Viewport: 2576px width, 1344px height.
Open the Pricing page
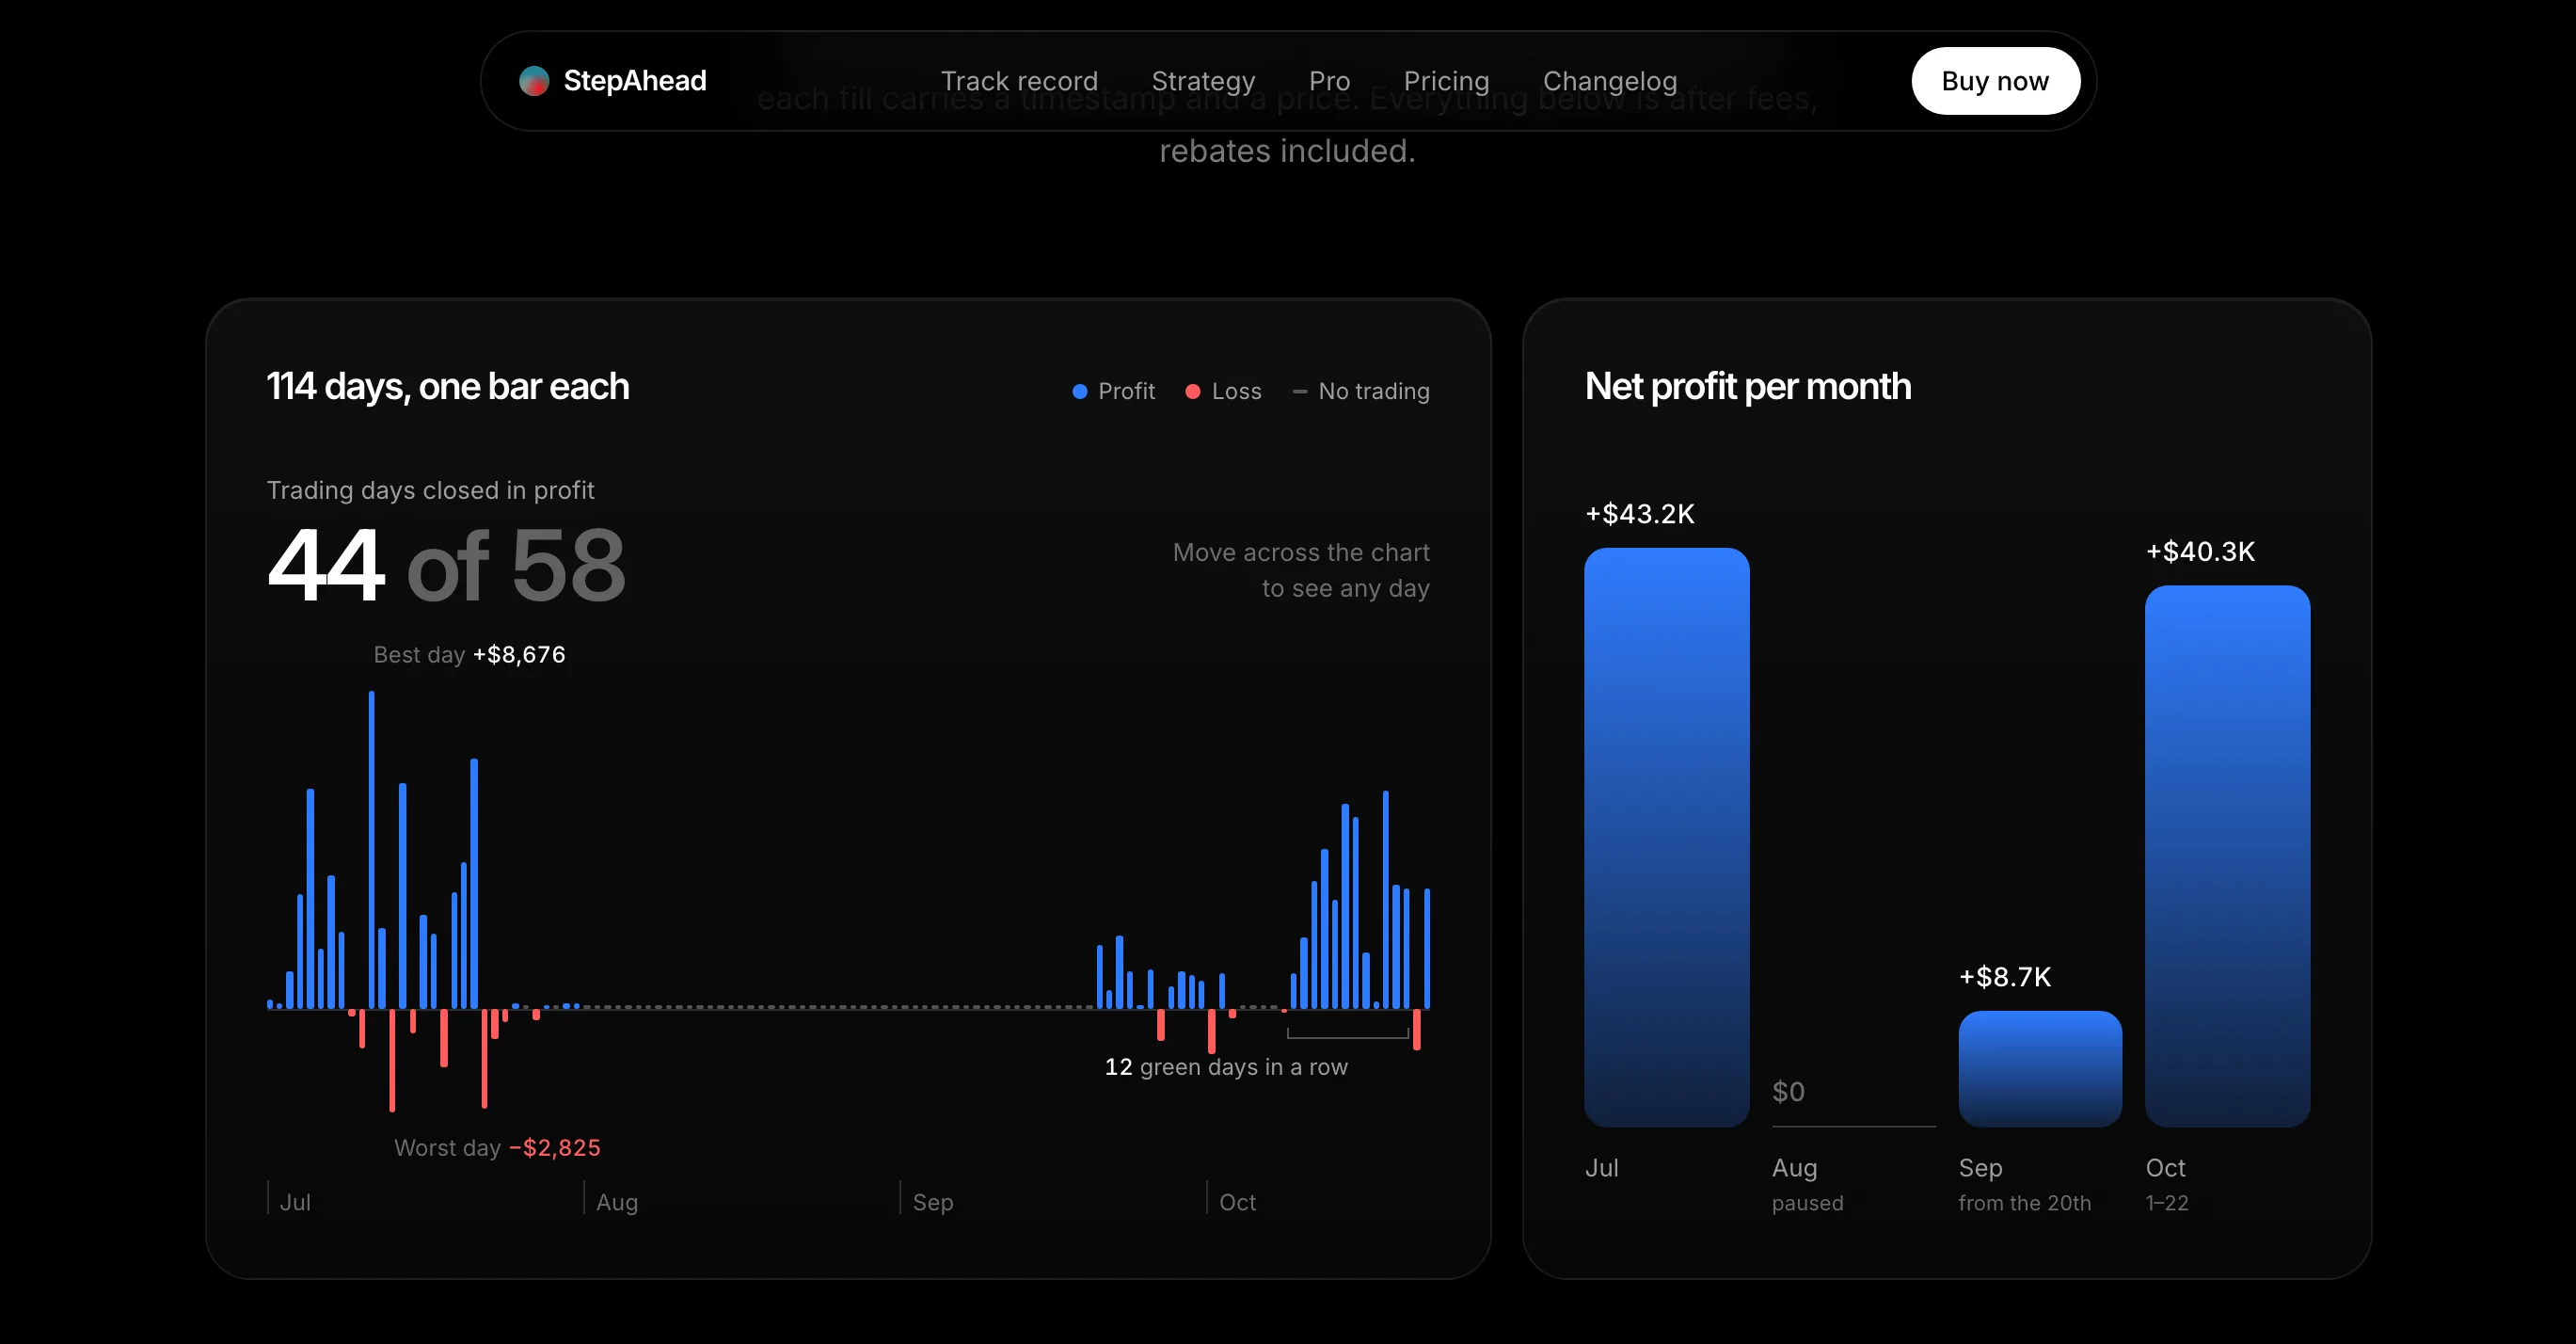click(1446, 81)
